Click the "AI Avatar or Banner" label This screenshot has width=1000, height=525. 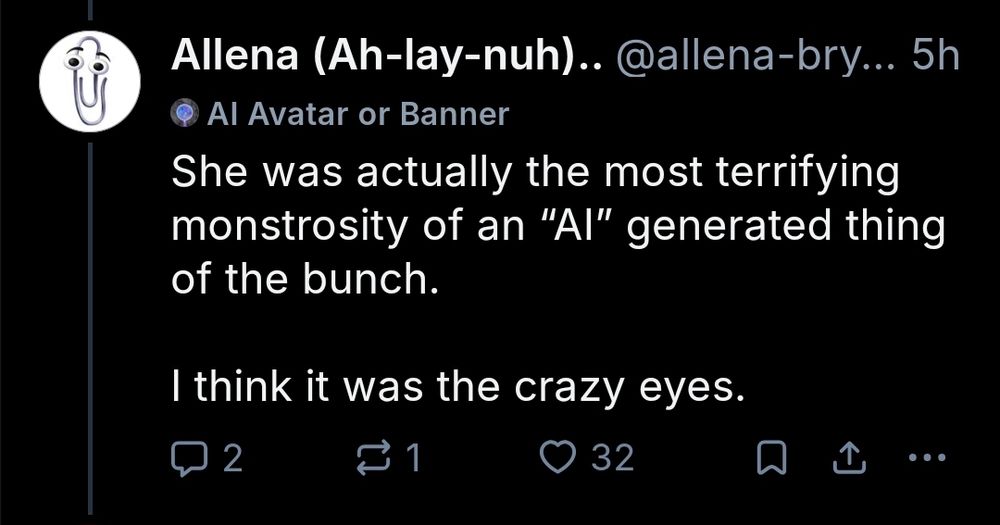tap(356, 115)
